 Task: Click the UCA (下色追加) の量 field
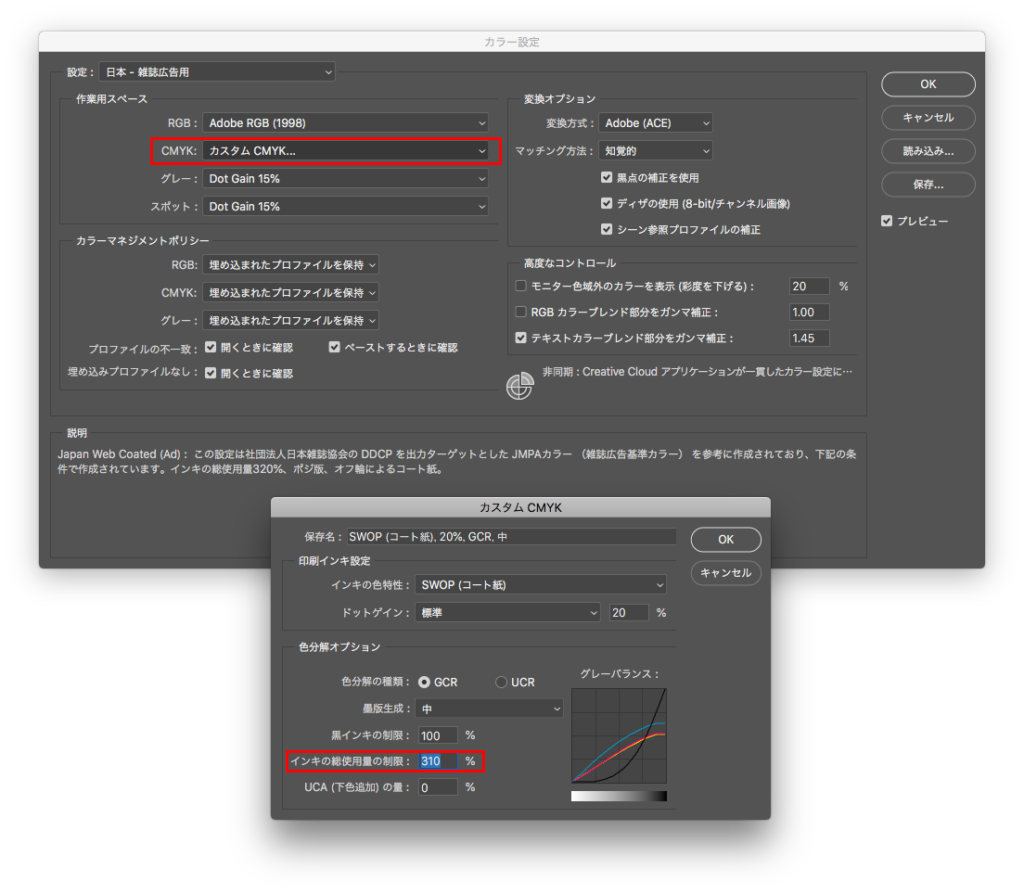click(x=438, y=788)
